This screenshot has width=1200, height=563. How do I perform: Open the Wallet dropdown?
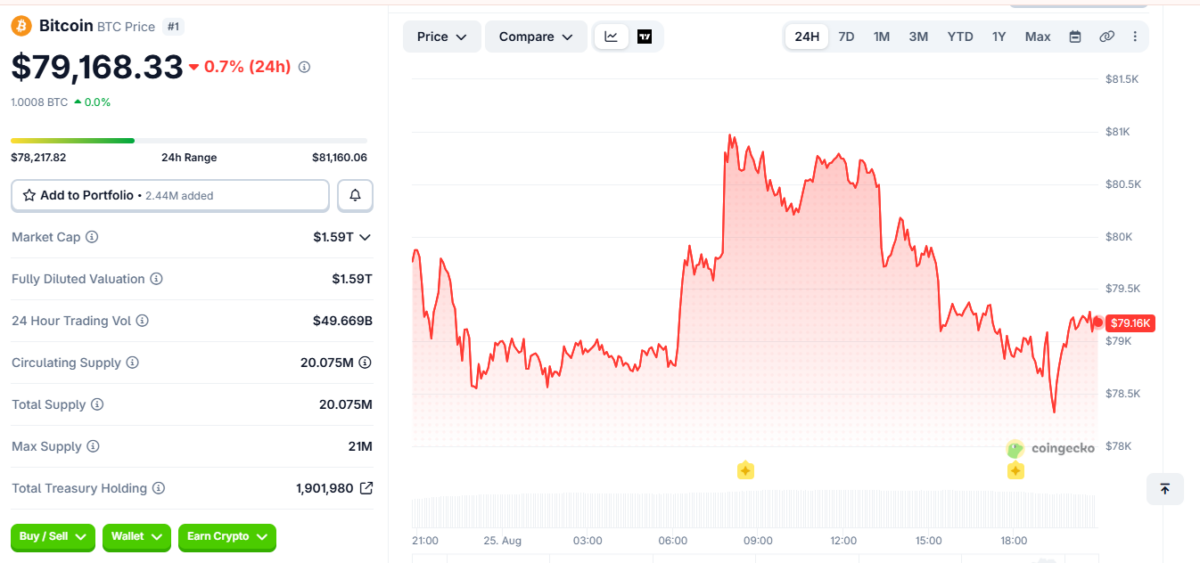[137, 537]
